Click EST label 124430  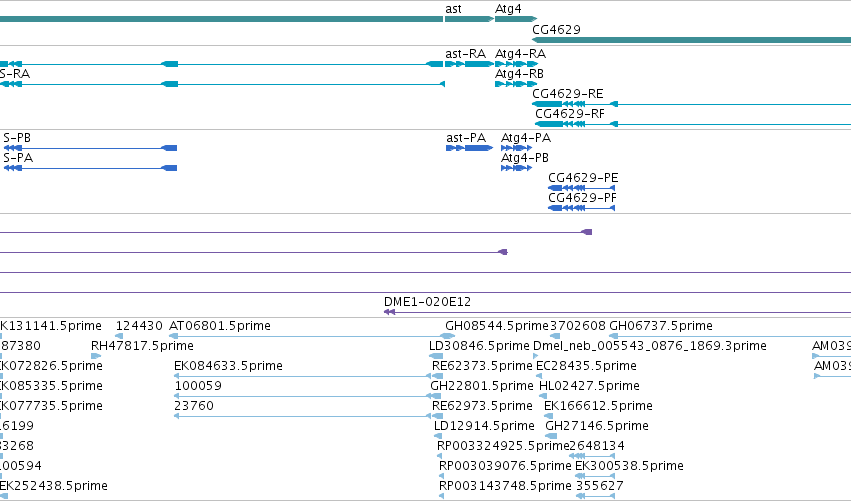click(x=139, y=326)
